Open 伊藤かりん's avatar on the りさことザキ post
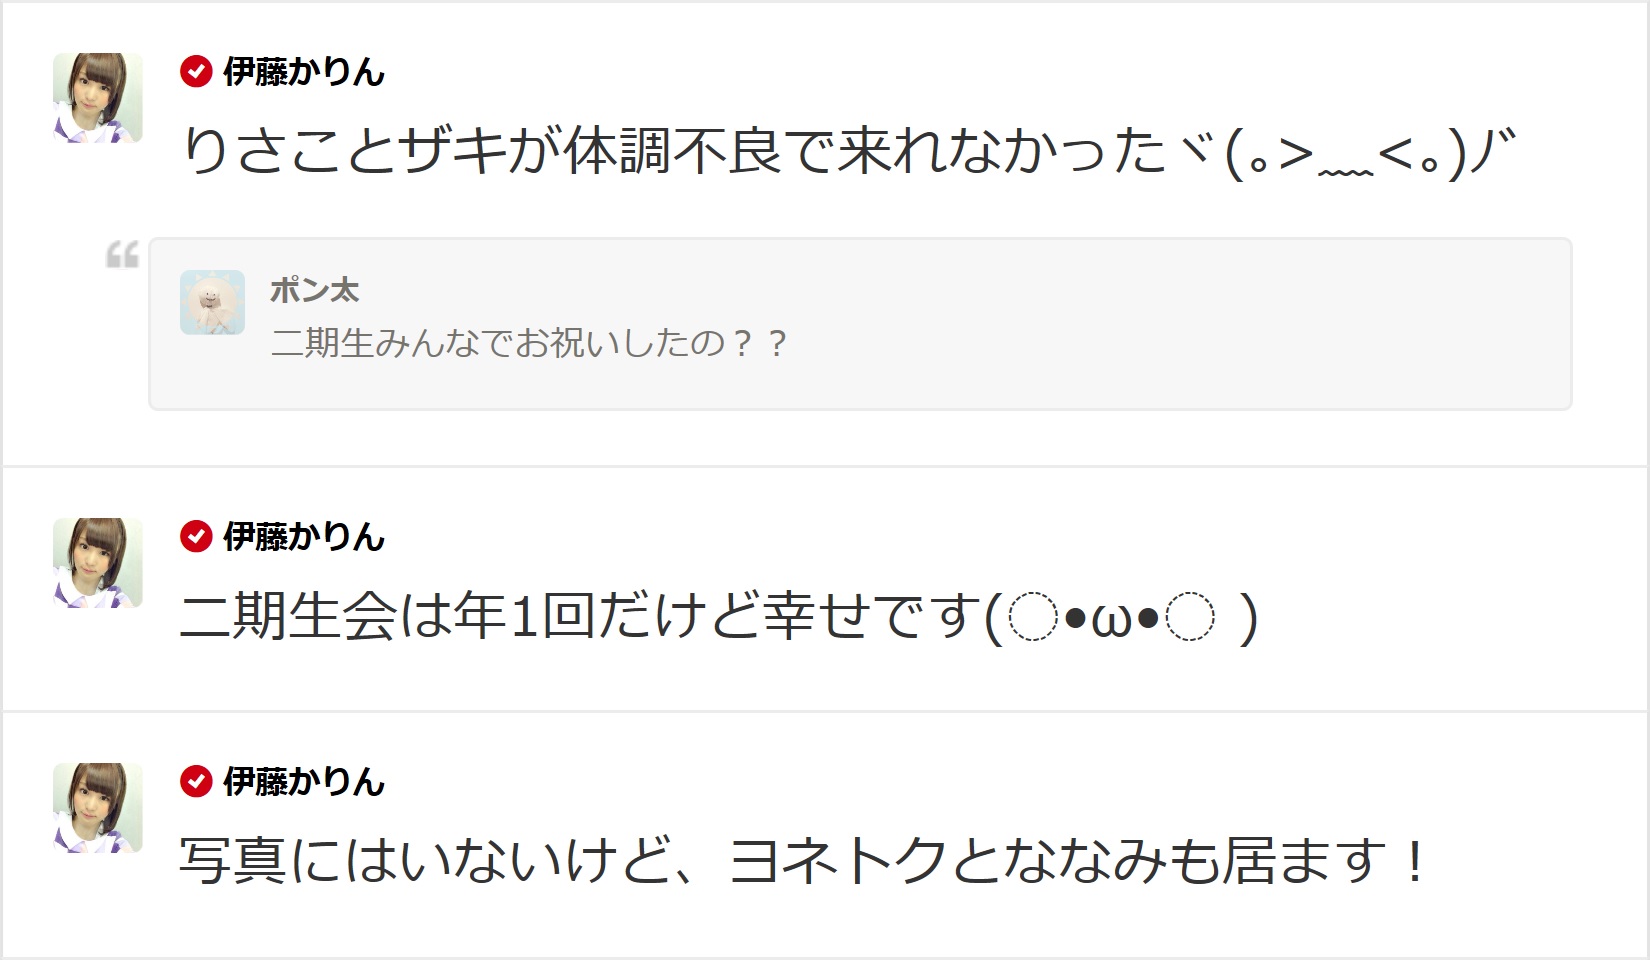The width and height of the screenshot is (1650, 960). pyautogui.click(x=98, y=98)
